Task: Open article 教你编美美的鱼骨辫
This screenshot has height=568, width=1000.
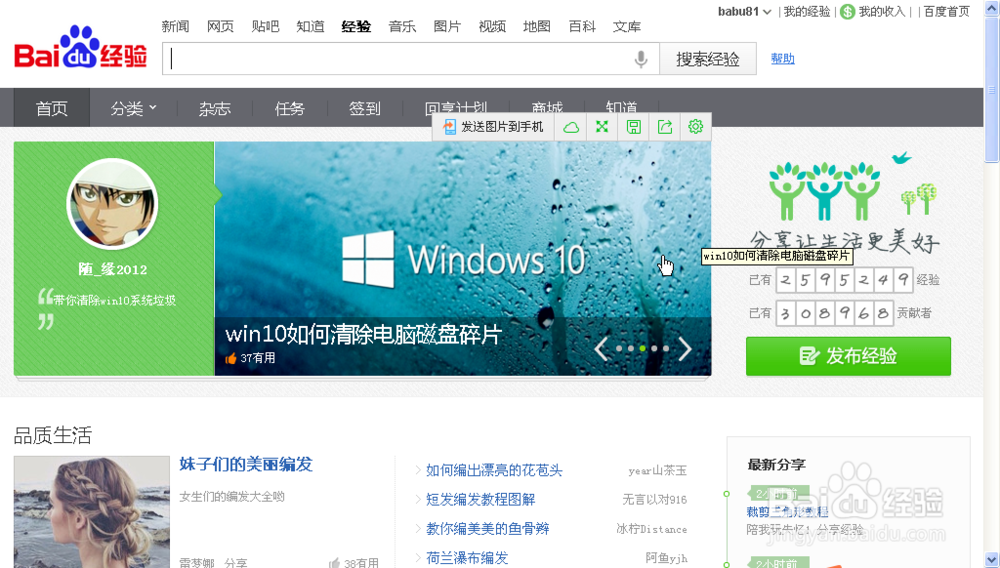Action: [x=487, y=528]
